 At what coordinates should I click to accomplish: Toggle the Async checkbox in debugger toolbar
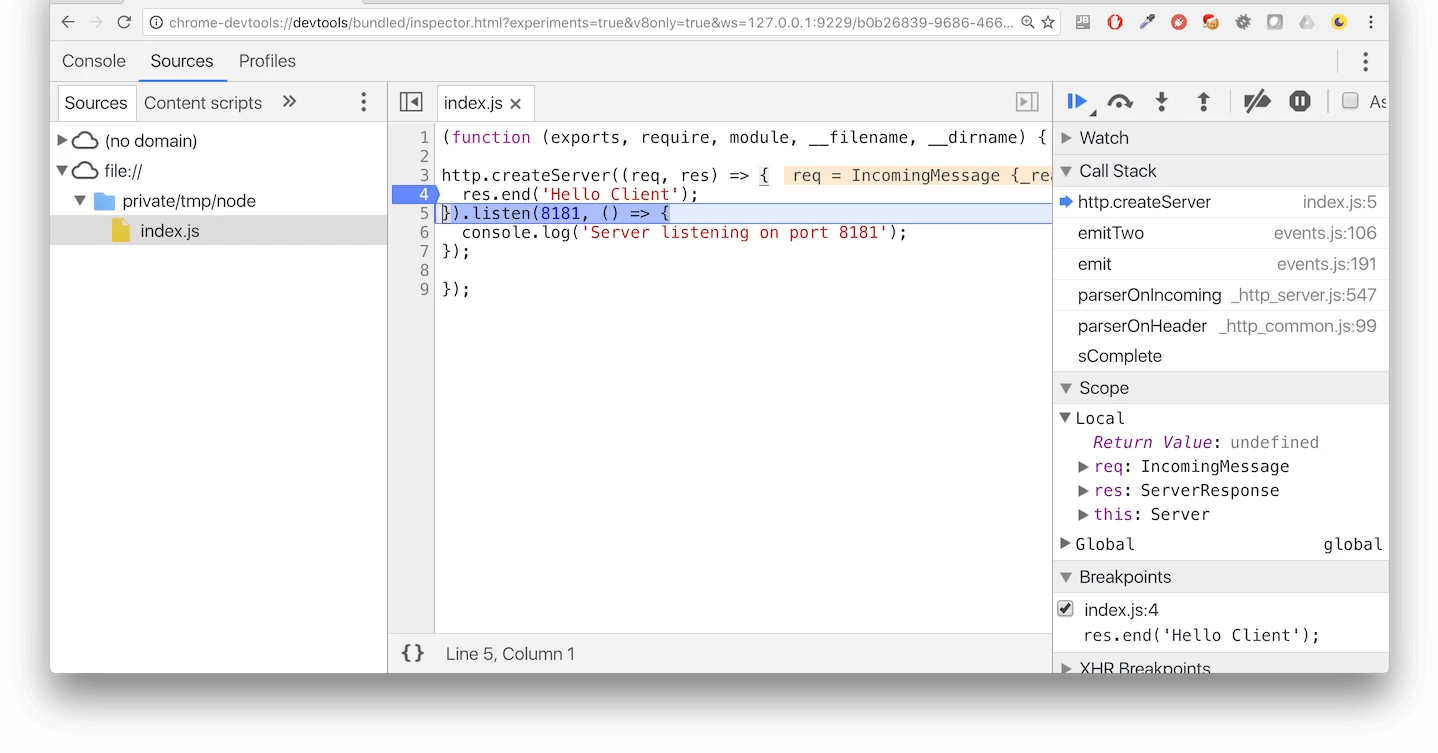click(1350, 101)
